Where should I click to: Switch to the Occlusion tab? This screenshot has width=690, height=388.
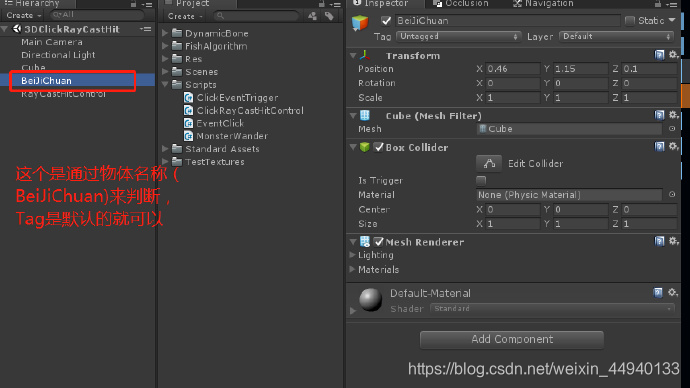tap(461, 4)
